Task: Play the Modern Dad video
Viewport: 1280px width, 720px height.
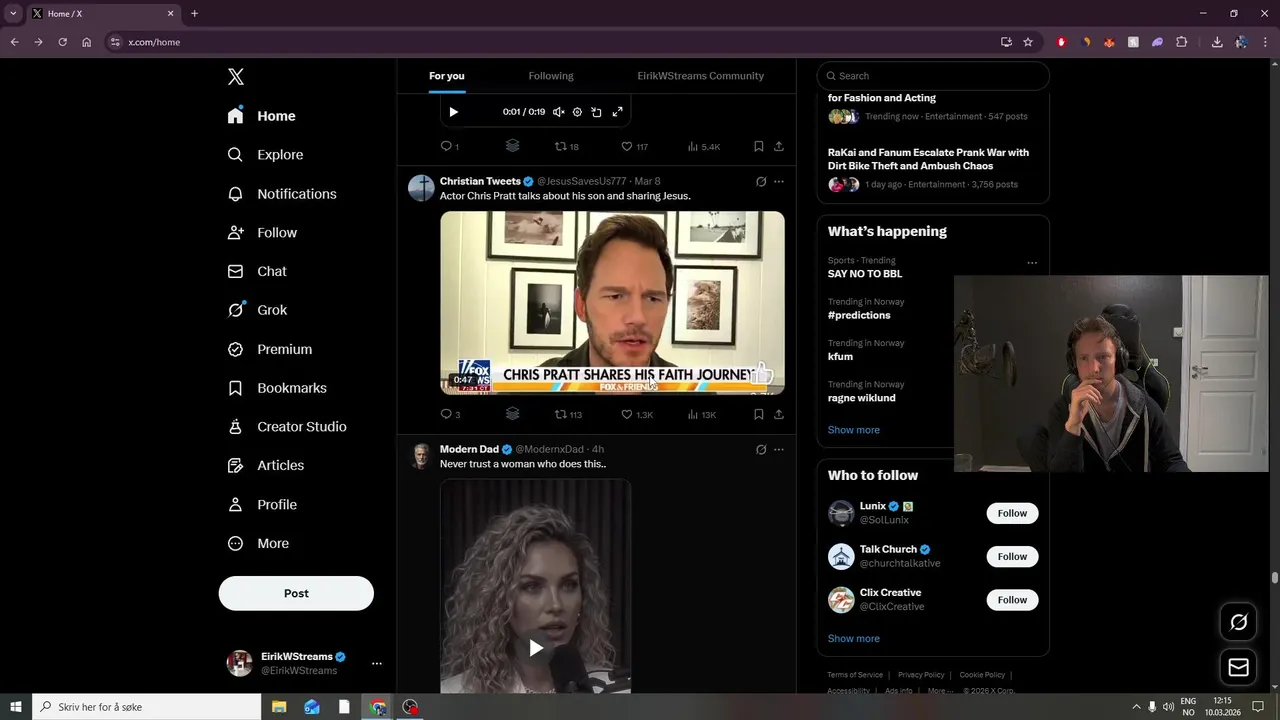Action: coord(536,648)
